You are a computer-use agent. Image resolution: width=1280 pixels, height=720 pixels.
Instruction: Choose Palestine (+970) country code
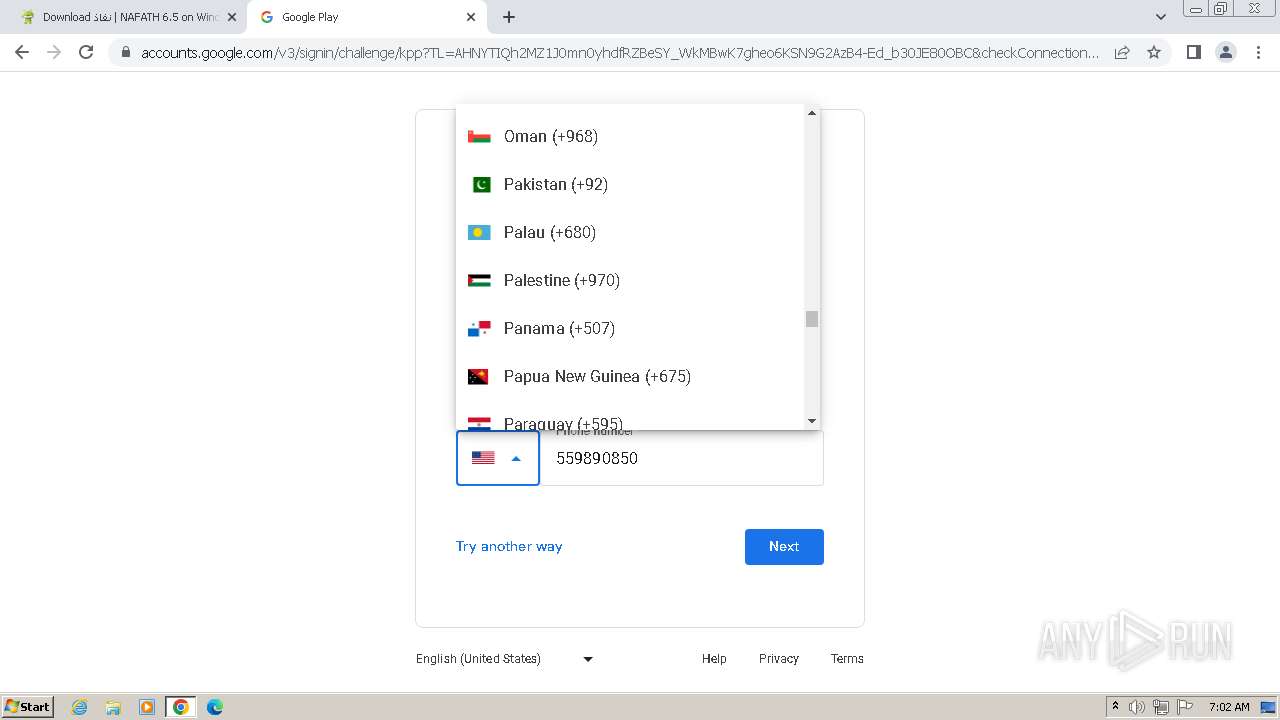tap(562, 281)
